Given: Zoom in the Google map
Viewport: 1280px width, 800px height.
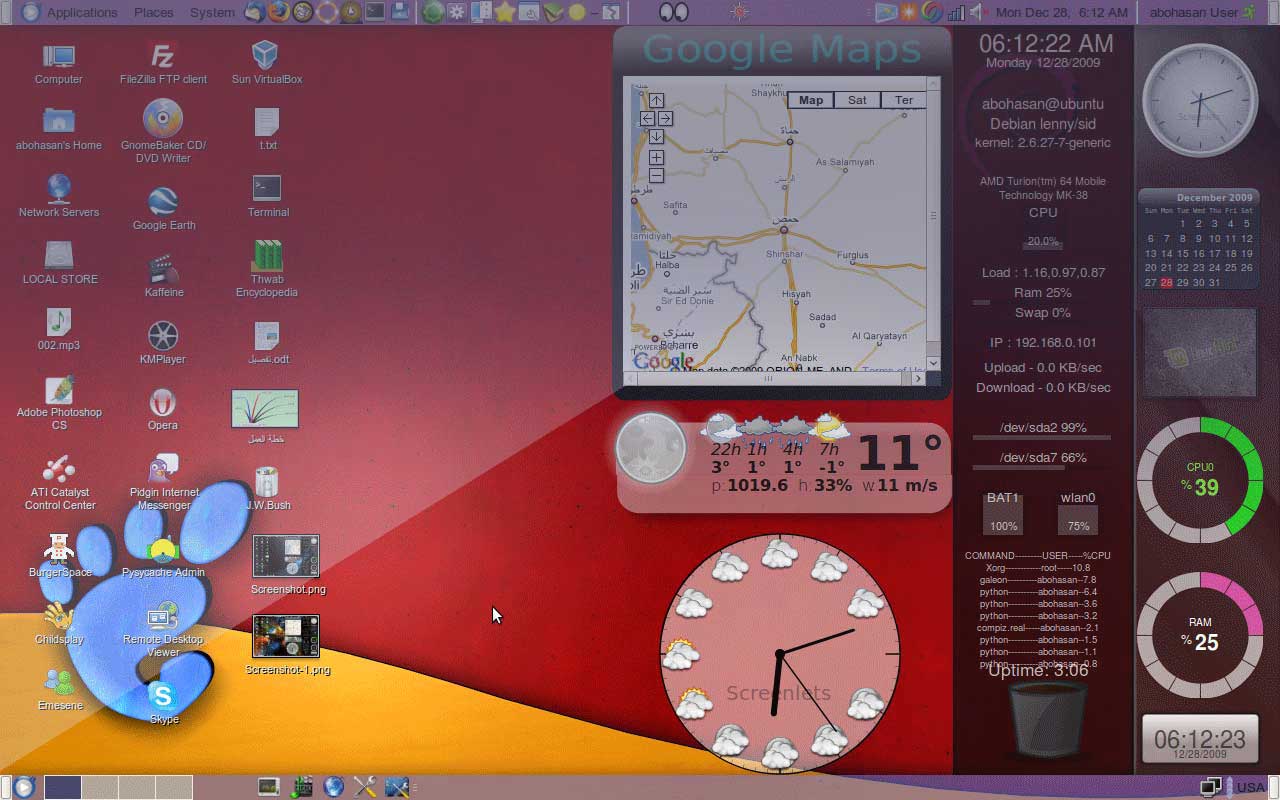Looking at the screenshot, I should click(x=656, y=157).
